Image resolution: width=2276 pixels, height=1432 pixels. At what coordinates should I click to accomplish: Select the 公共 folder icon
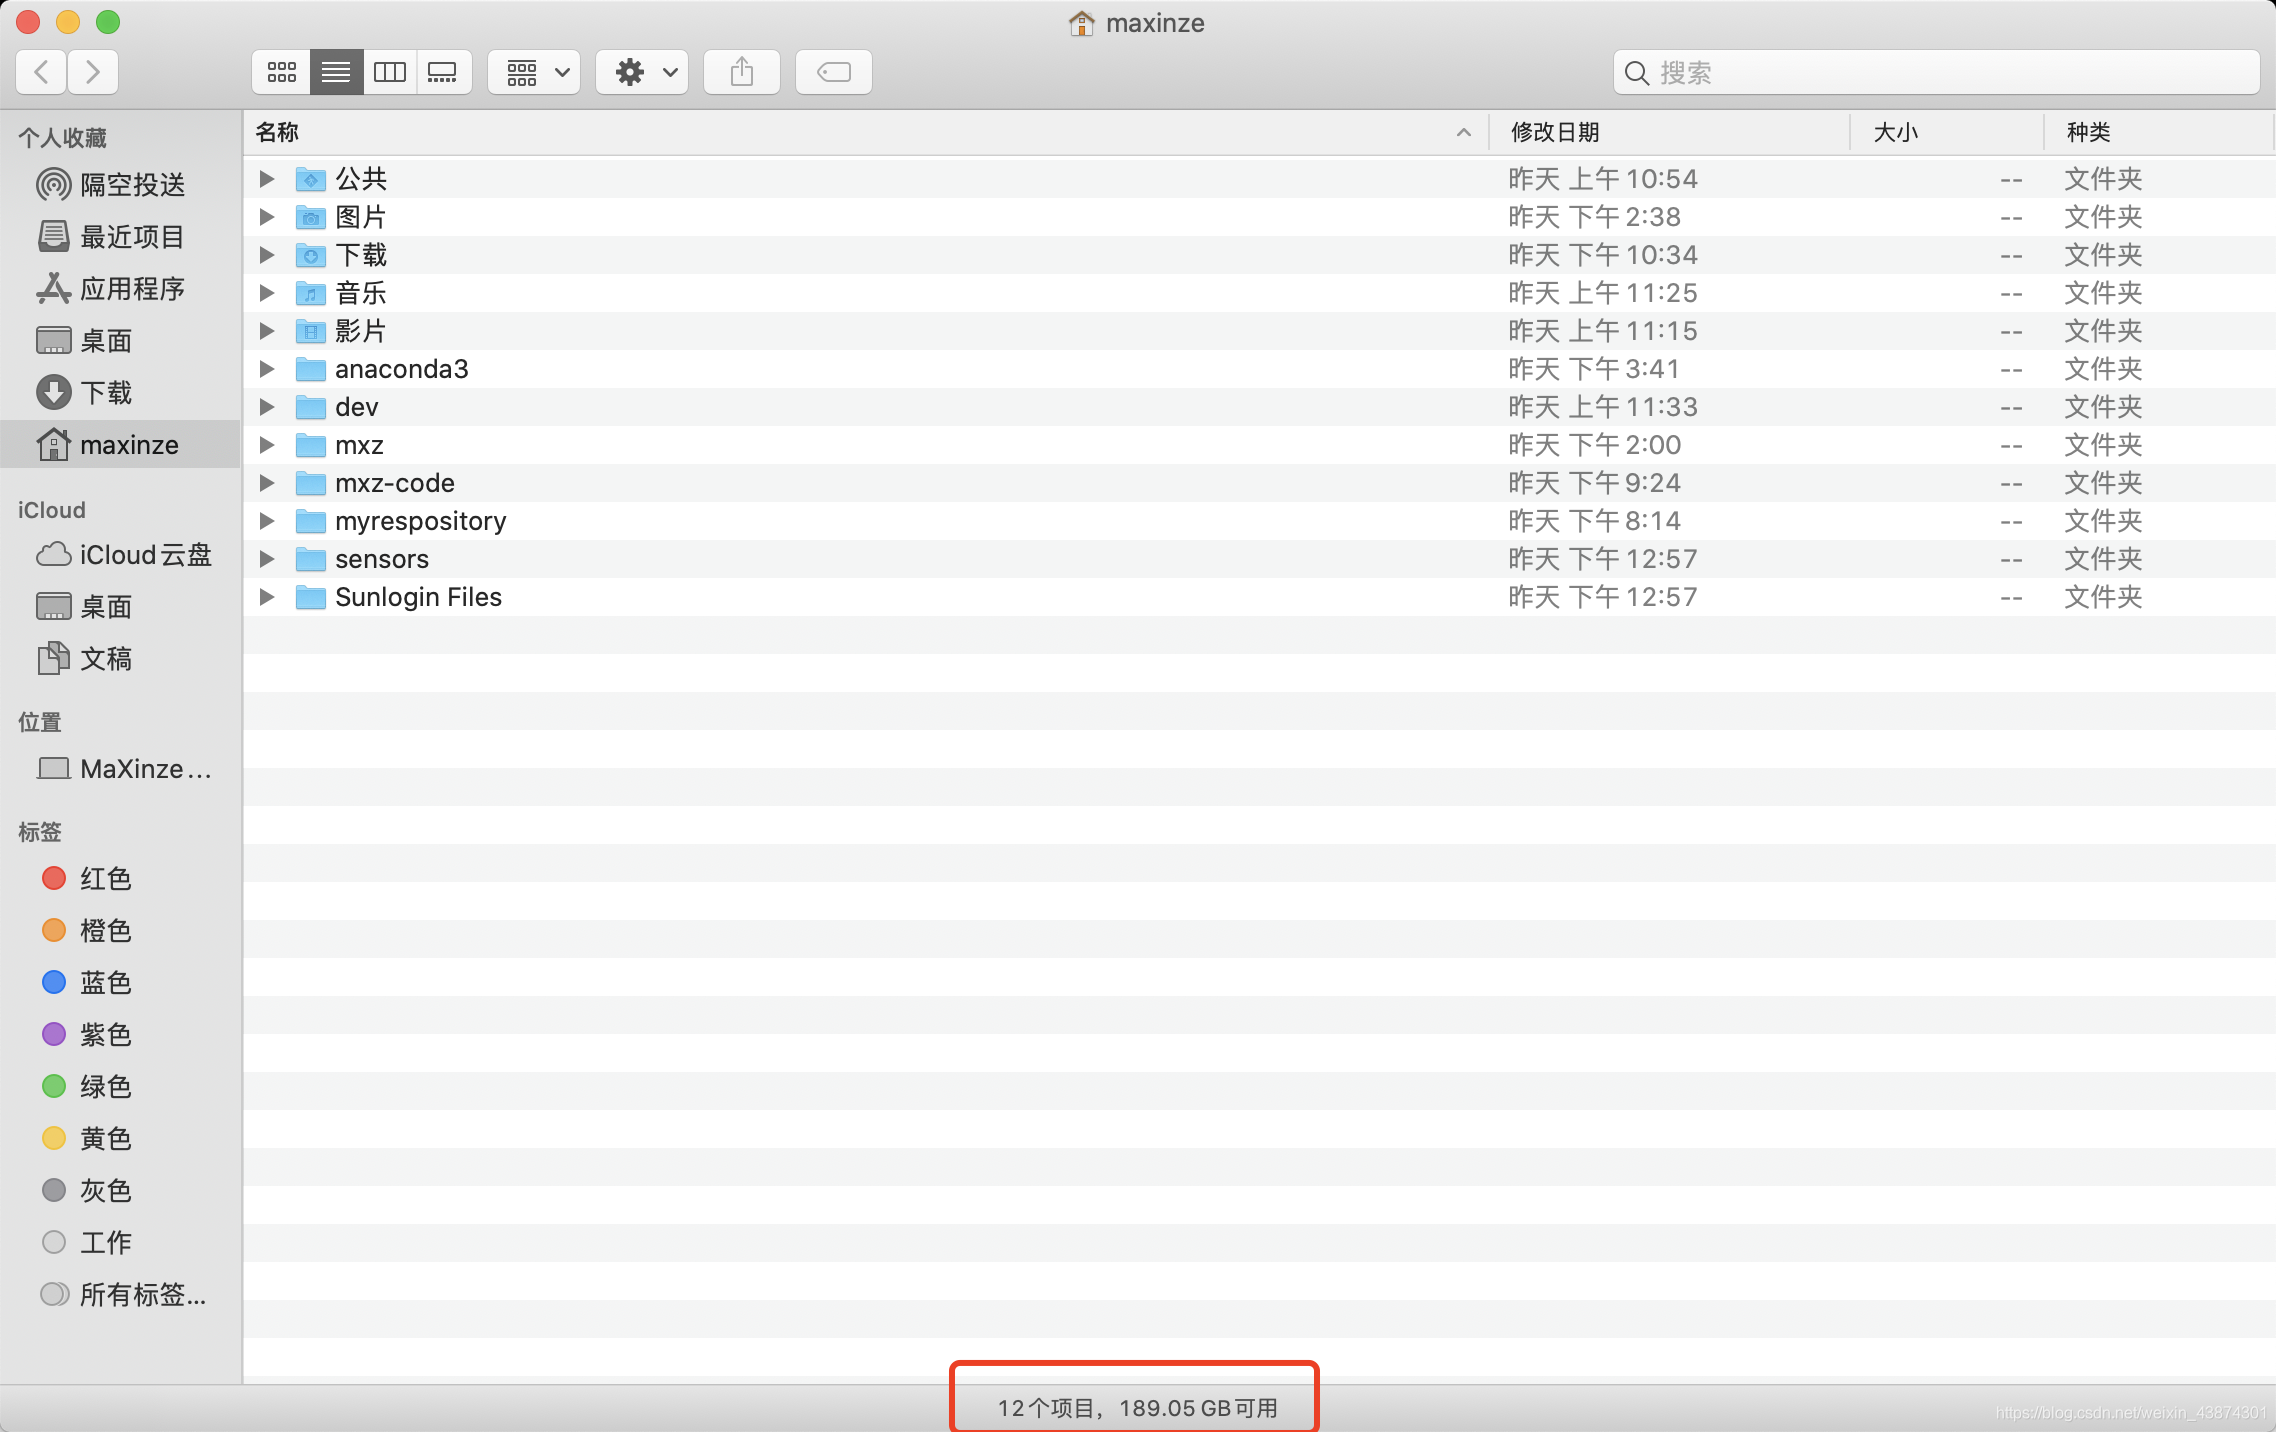point(311,179)
